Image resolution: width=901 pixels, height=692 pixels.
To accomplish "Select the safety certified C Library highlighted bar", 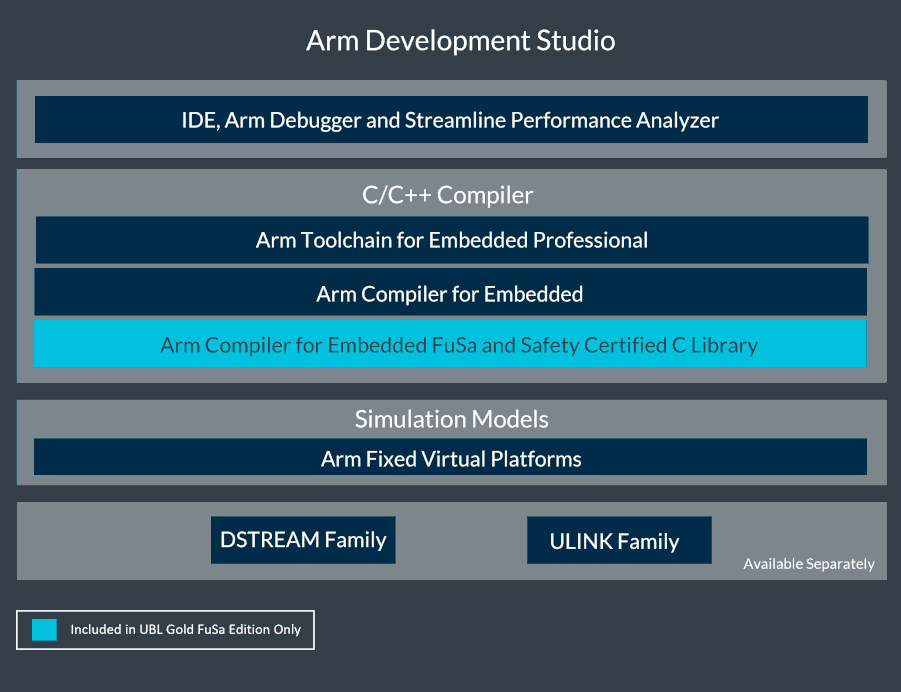I will [x=451, y=344].
